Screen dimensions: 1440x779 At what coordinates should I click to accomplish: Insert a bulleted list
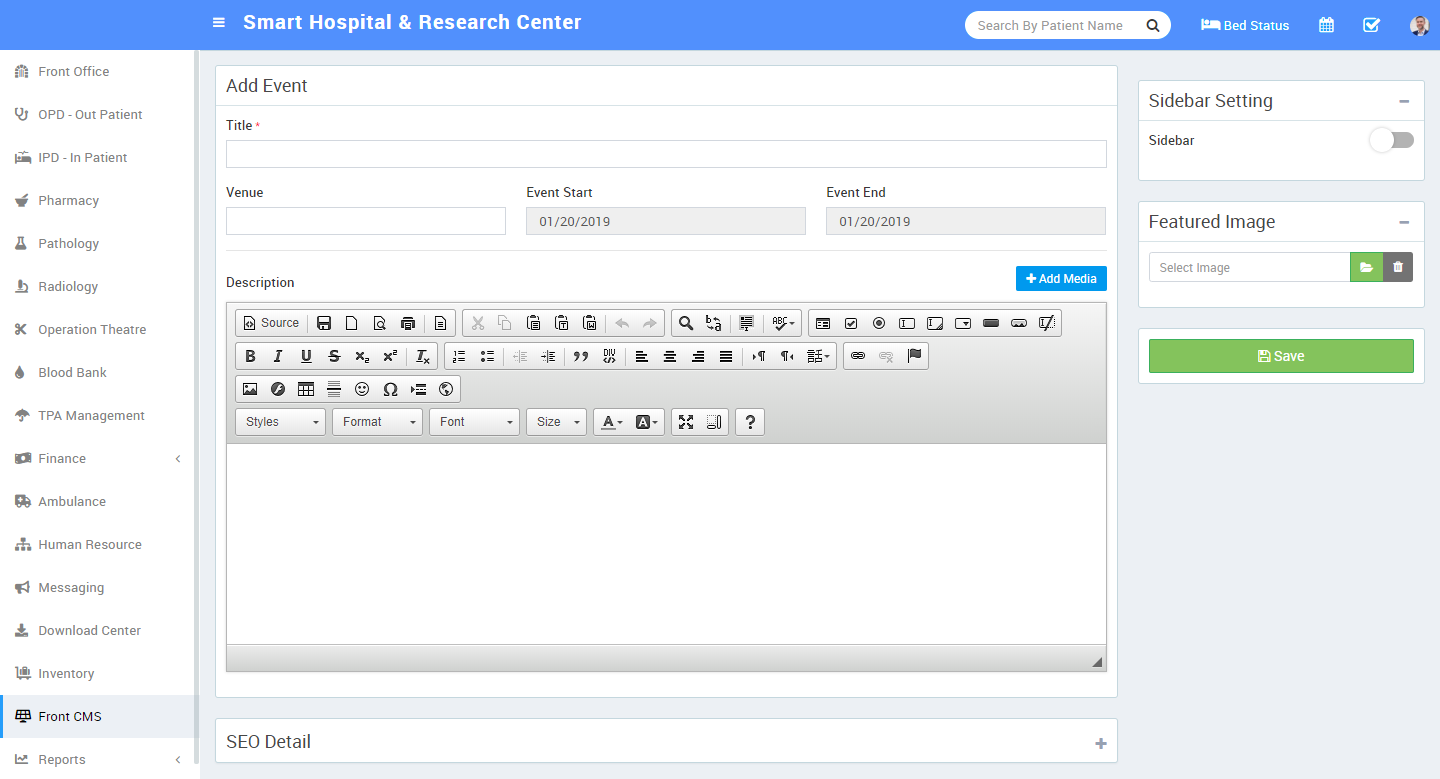pyautogui.click(x=487, y=356)
